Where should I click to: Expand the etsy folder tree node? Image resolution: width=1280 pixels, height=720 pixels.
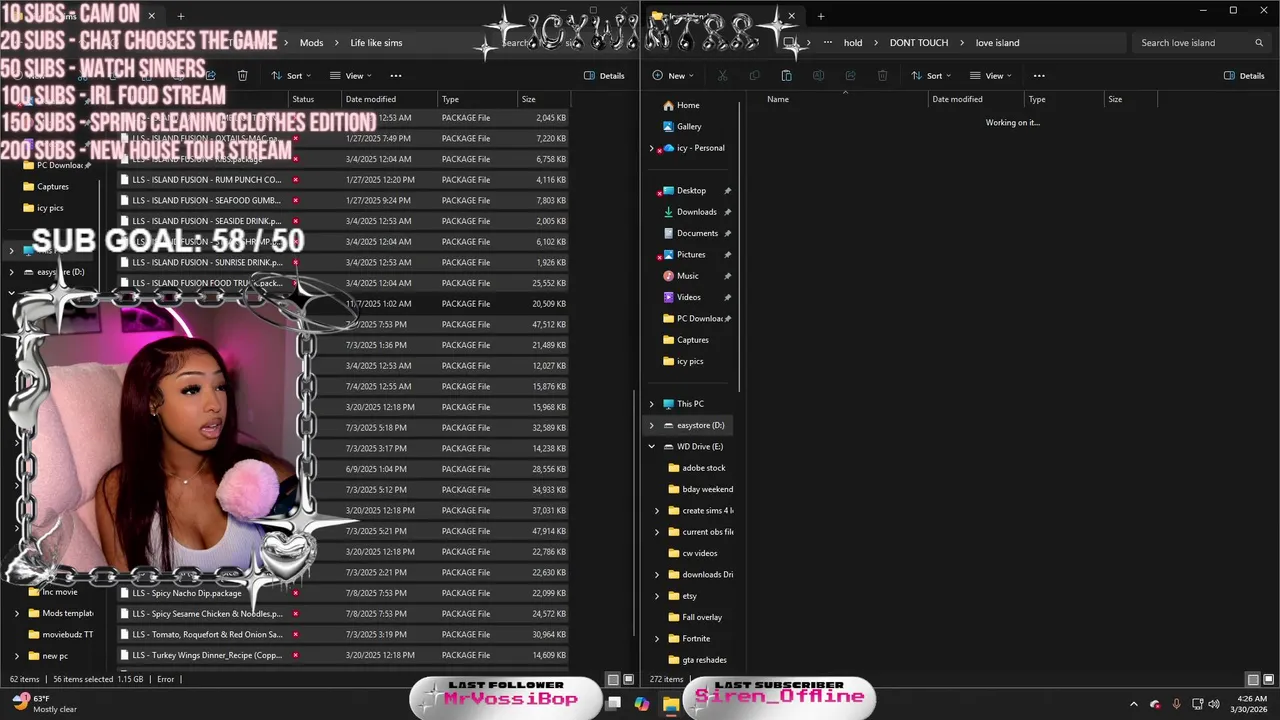pos(657,596)
